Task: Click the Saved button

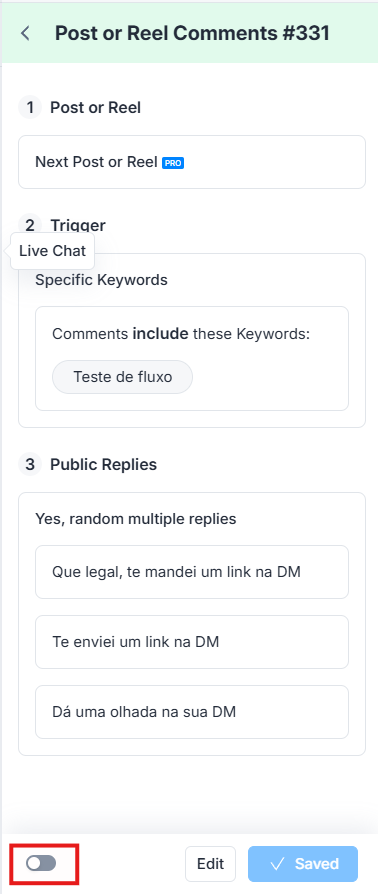Action: [303, 864]
